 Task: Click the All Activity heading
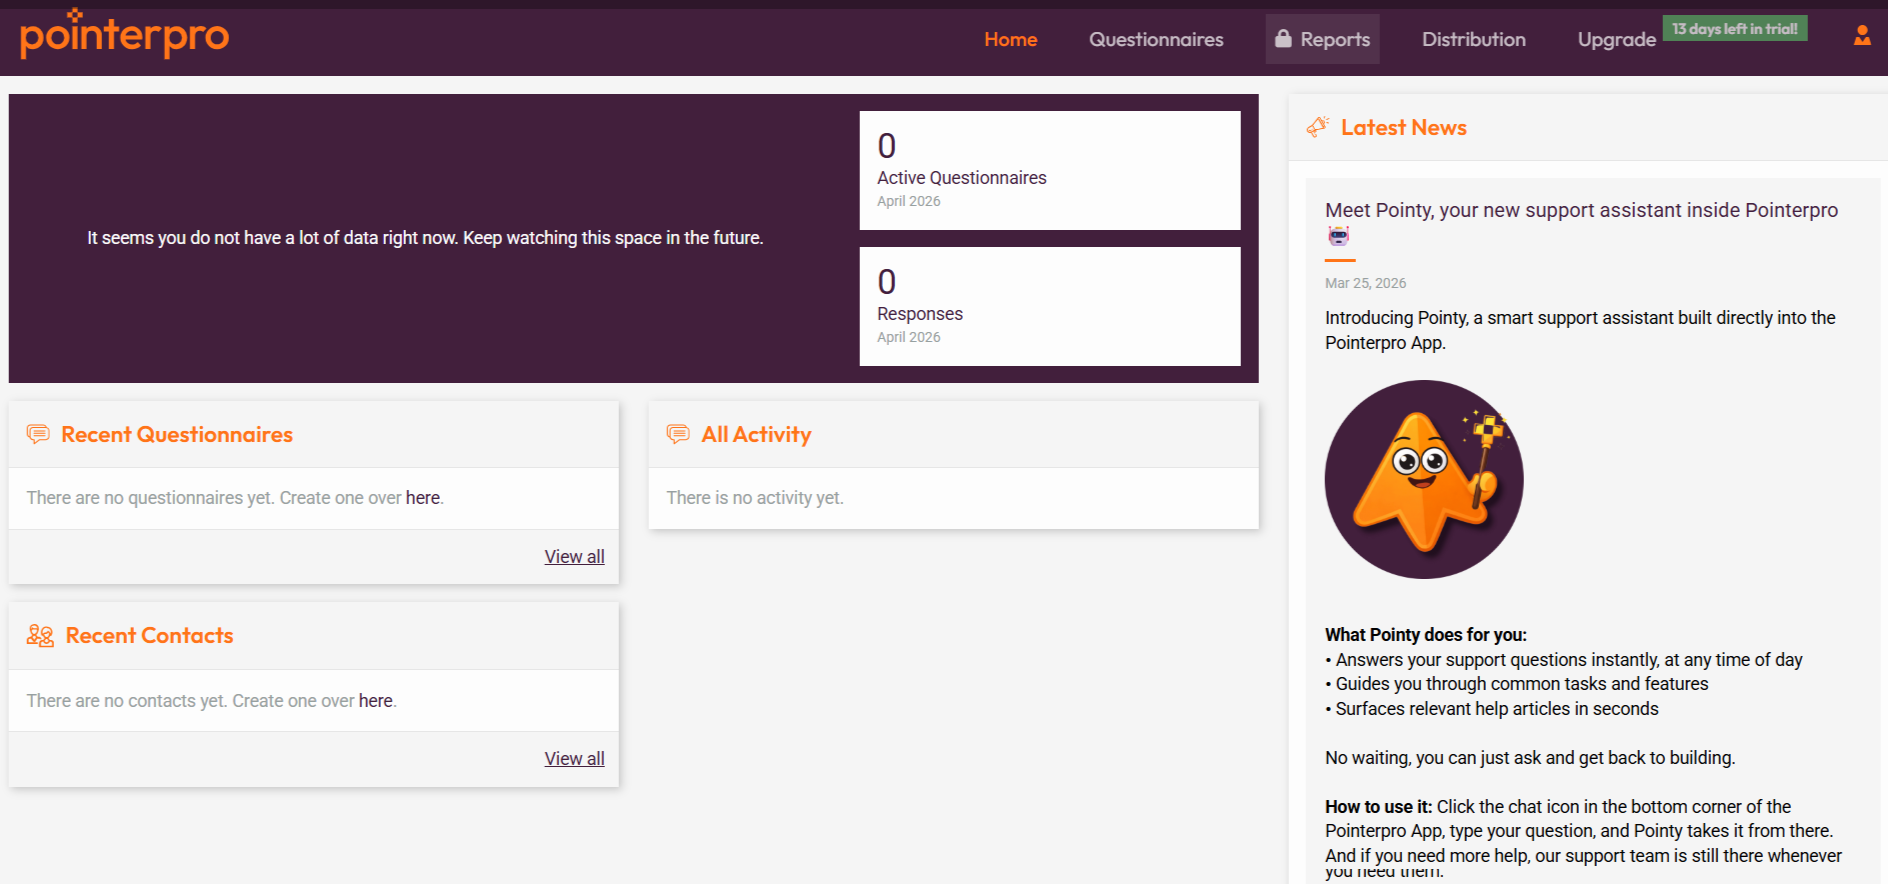click(x=756, y=434)
